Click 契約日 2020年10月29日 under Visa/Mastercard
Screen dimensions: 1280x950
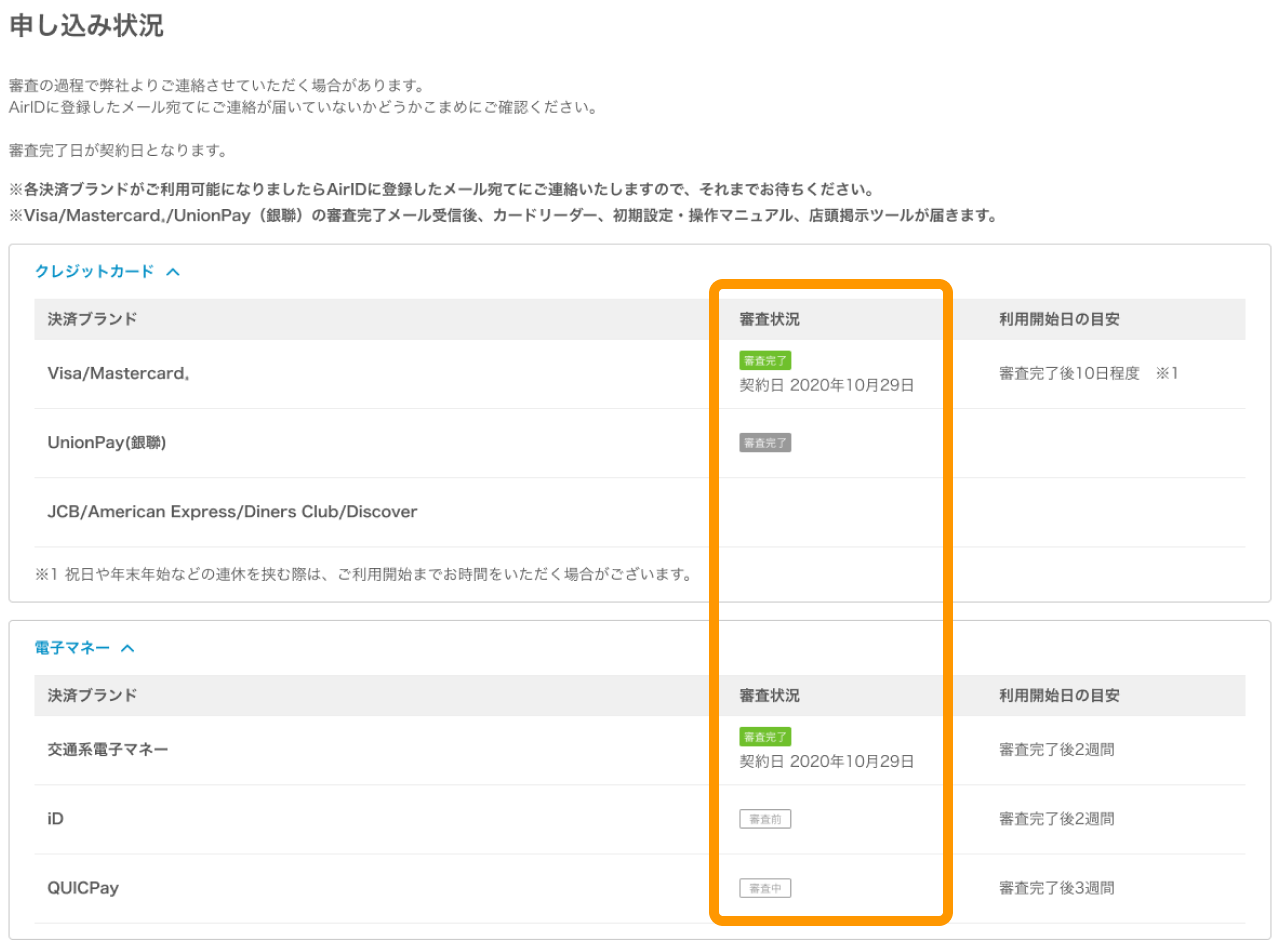pos(827,385)
